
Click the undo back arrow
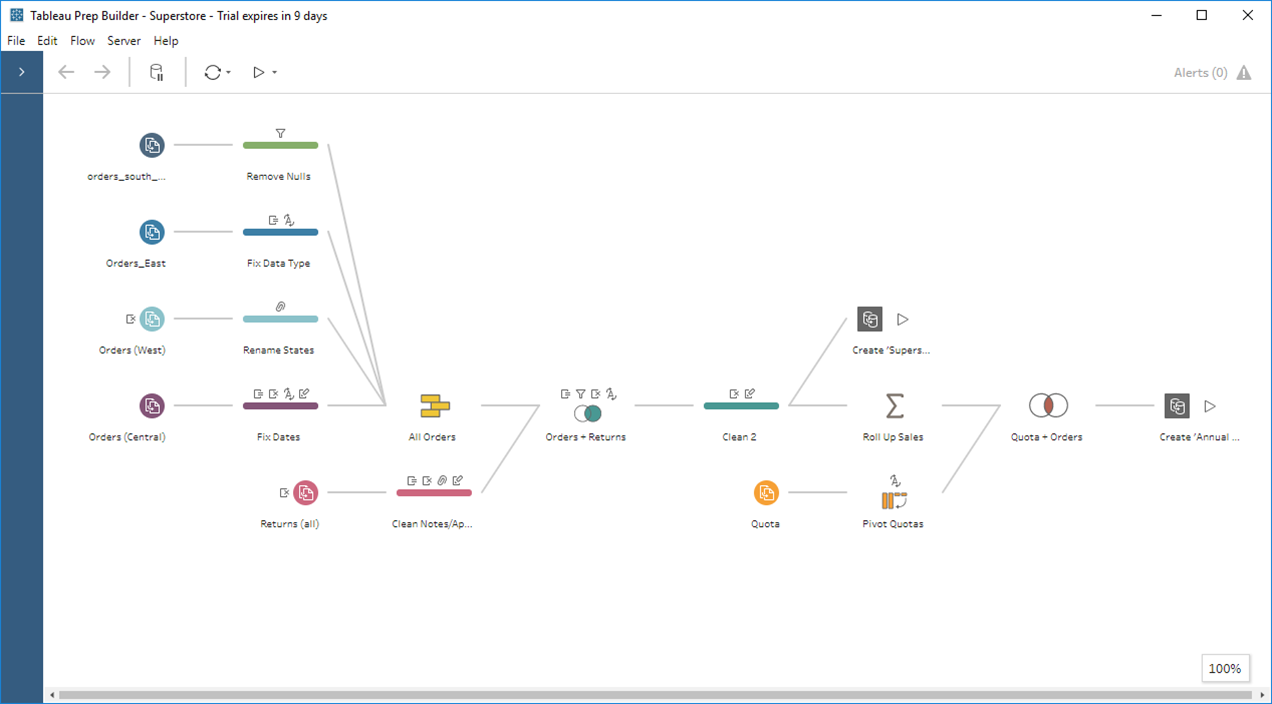(x=66, y=72)
